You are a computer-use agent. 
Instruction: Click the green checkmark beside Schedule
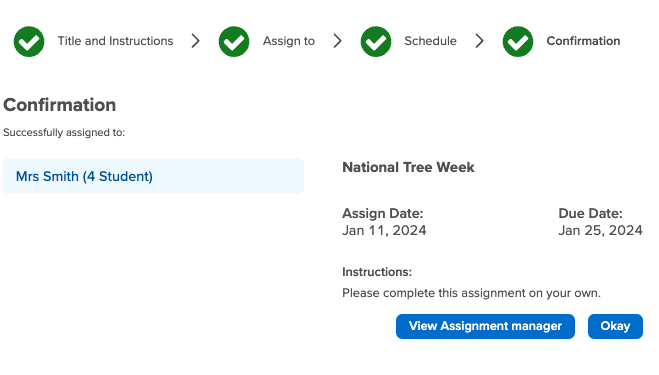[x=376, y=41]
